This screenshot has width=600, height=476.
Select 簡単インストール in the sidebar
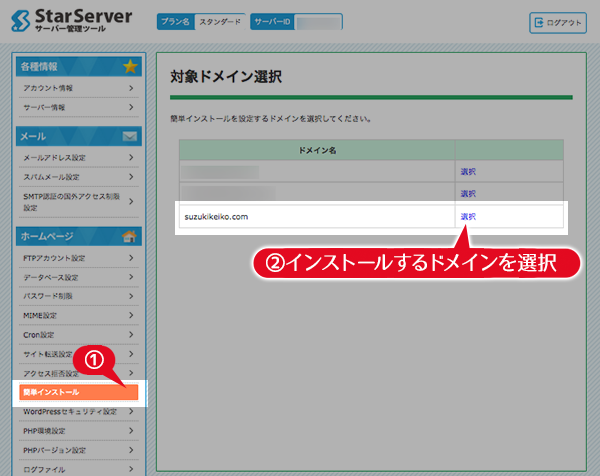coord(78,392)
